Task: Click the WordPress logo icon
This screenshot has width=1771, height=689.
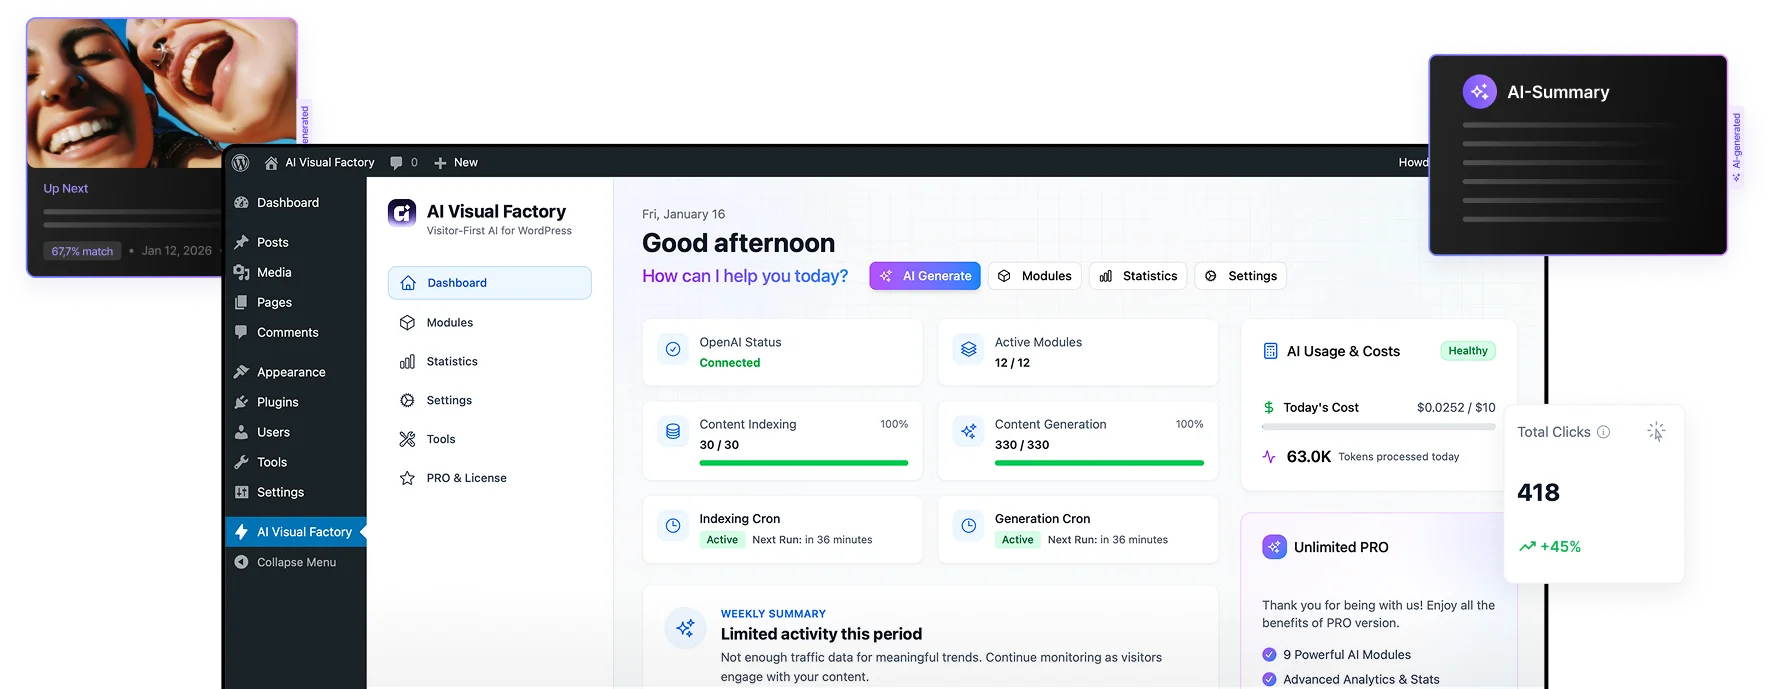Action: click(240, 162)
